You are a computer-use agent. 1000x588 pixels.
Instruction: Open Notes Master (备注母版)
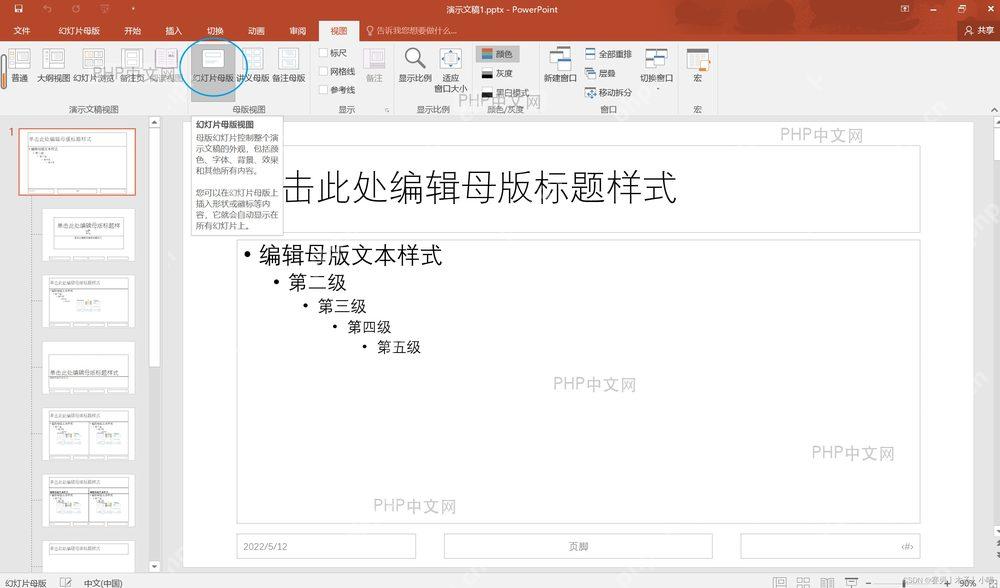(x=288, y=66)
